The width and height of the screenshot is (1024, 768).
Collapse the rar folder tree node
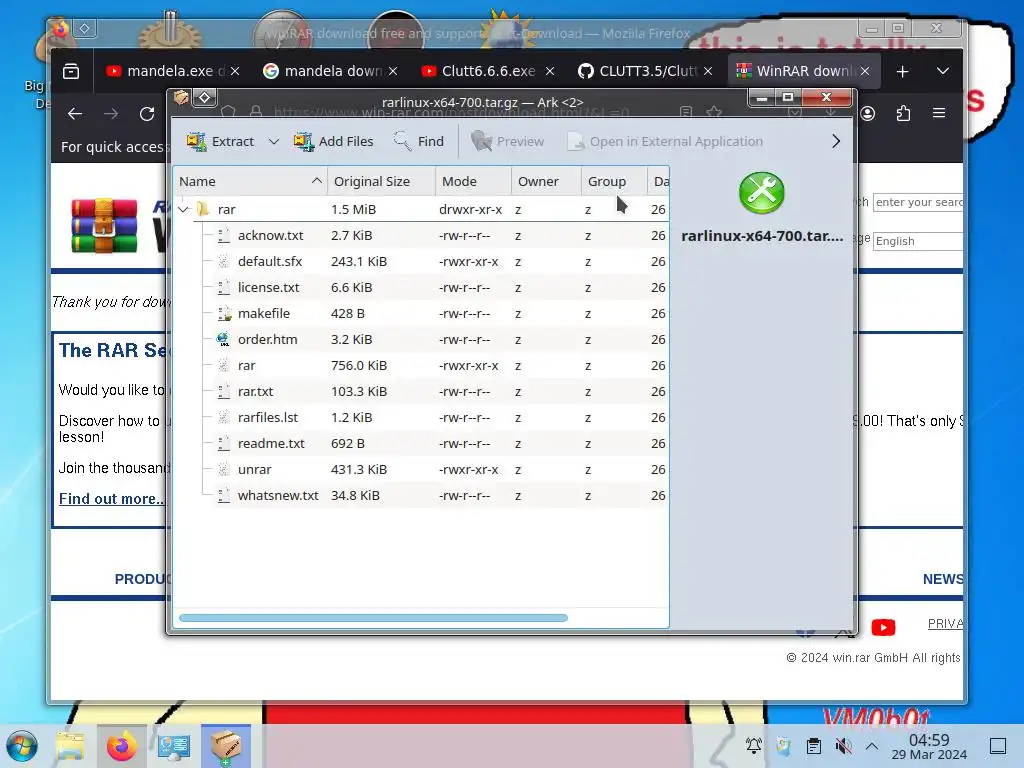tap(184, 210)
